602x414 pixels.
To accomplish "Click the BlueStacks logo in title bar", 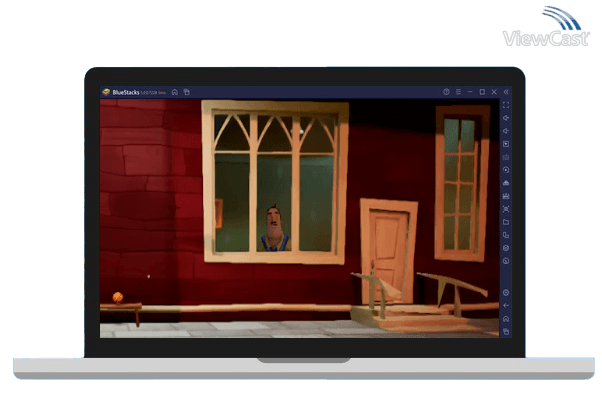I will [106, 92].
